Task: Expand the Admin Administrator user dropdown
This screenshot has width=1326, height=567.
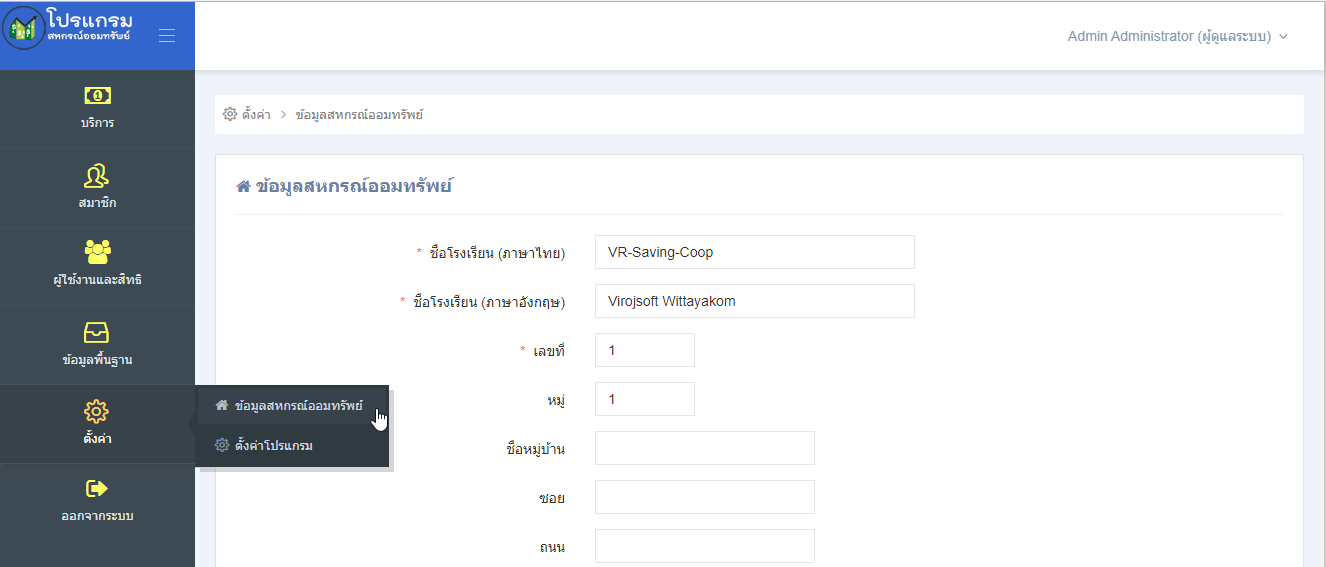Action: point(1177,36)
